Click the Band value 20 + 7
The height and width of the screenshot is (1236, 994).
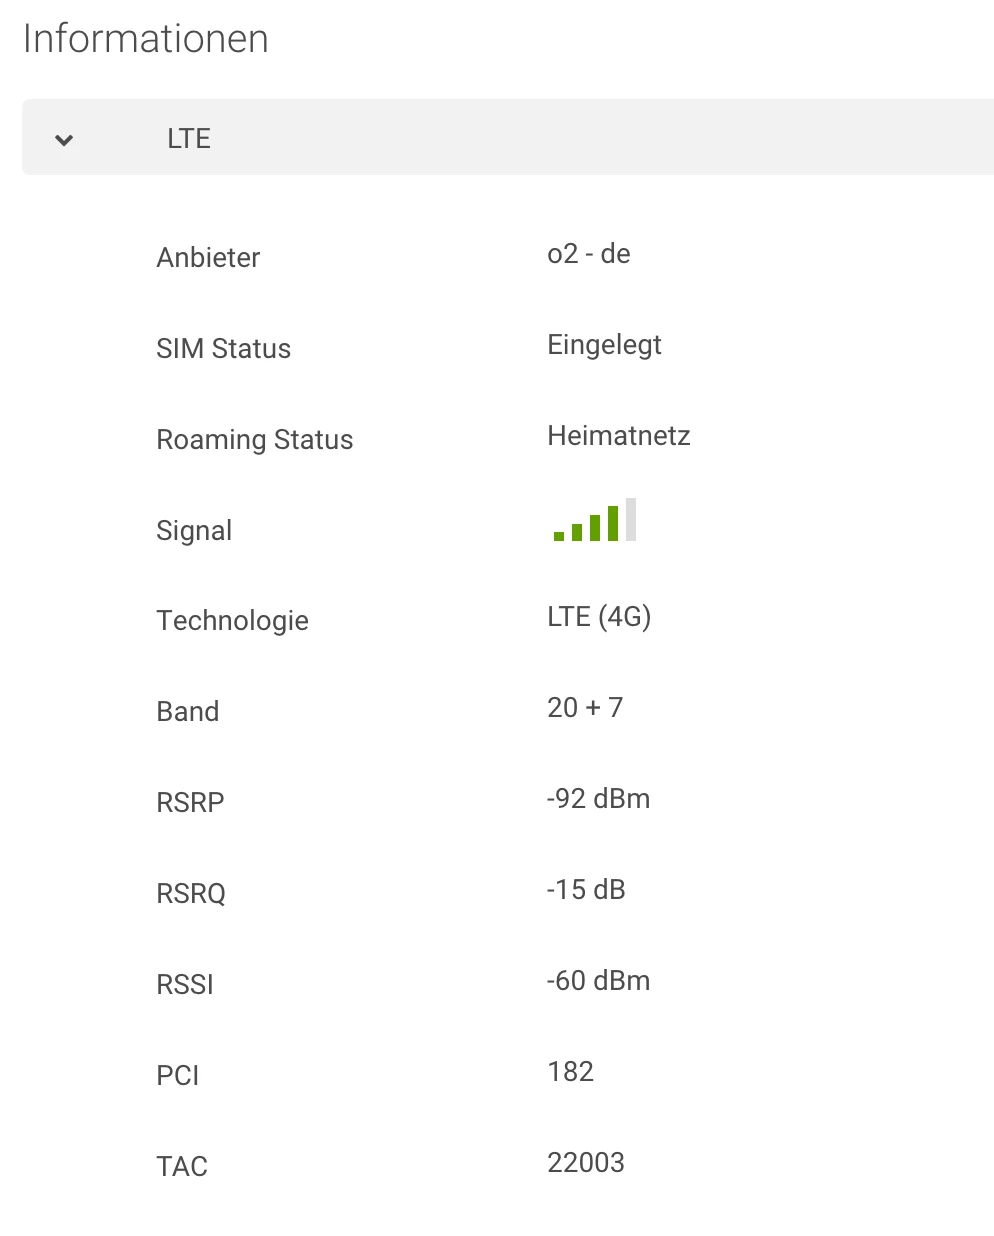click(585, 708)
